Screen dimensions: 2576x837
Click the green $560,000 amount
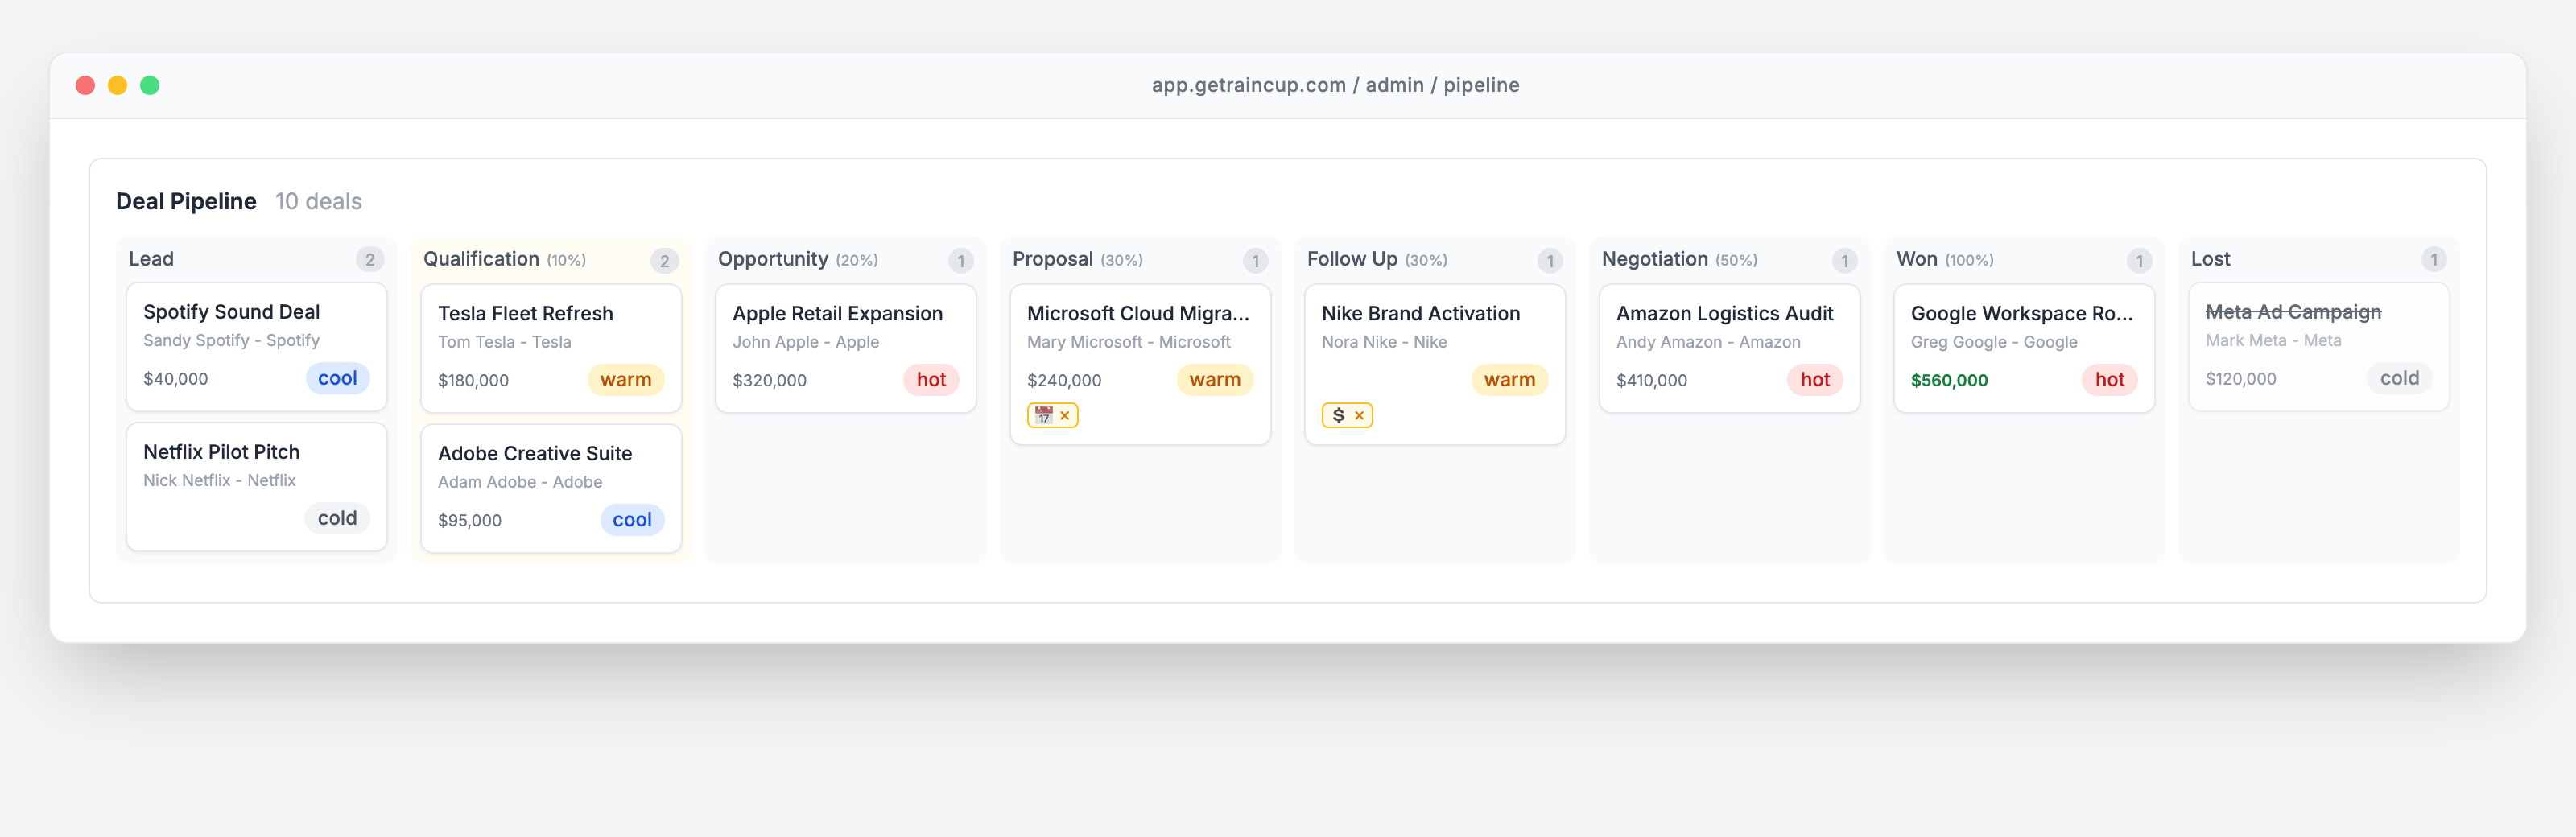pos(1949,380)
